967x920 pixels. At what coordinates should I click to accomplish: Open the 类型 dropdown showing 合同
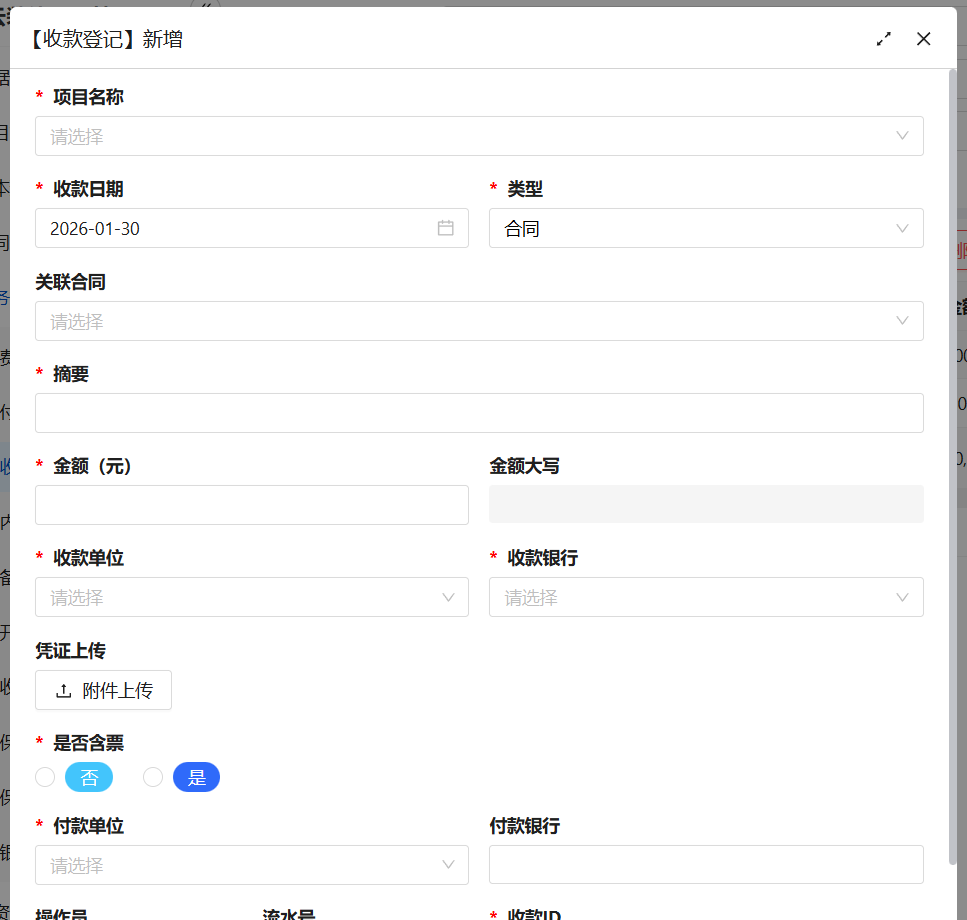pos(706,228)
